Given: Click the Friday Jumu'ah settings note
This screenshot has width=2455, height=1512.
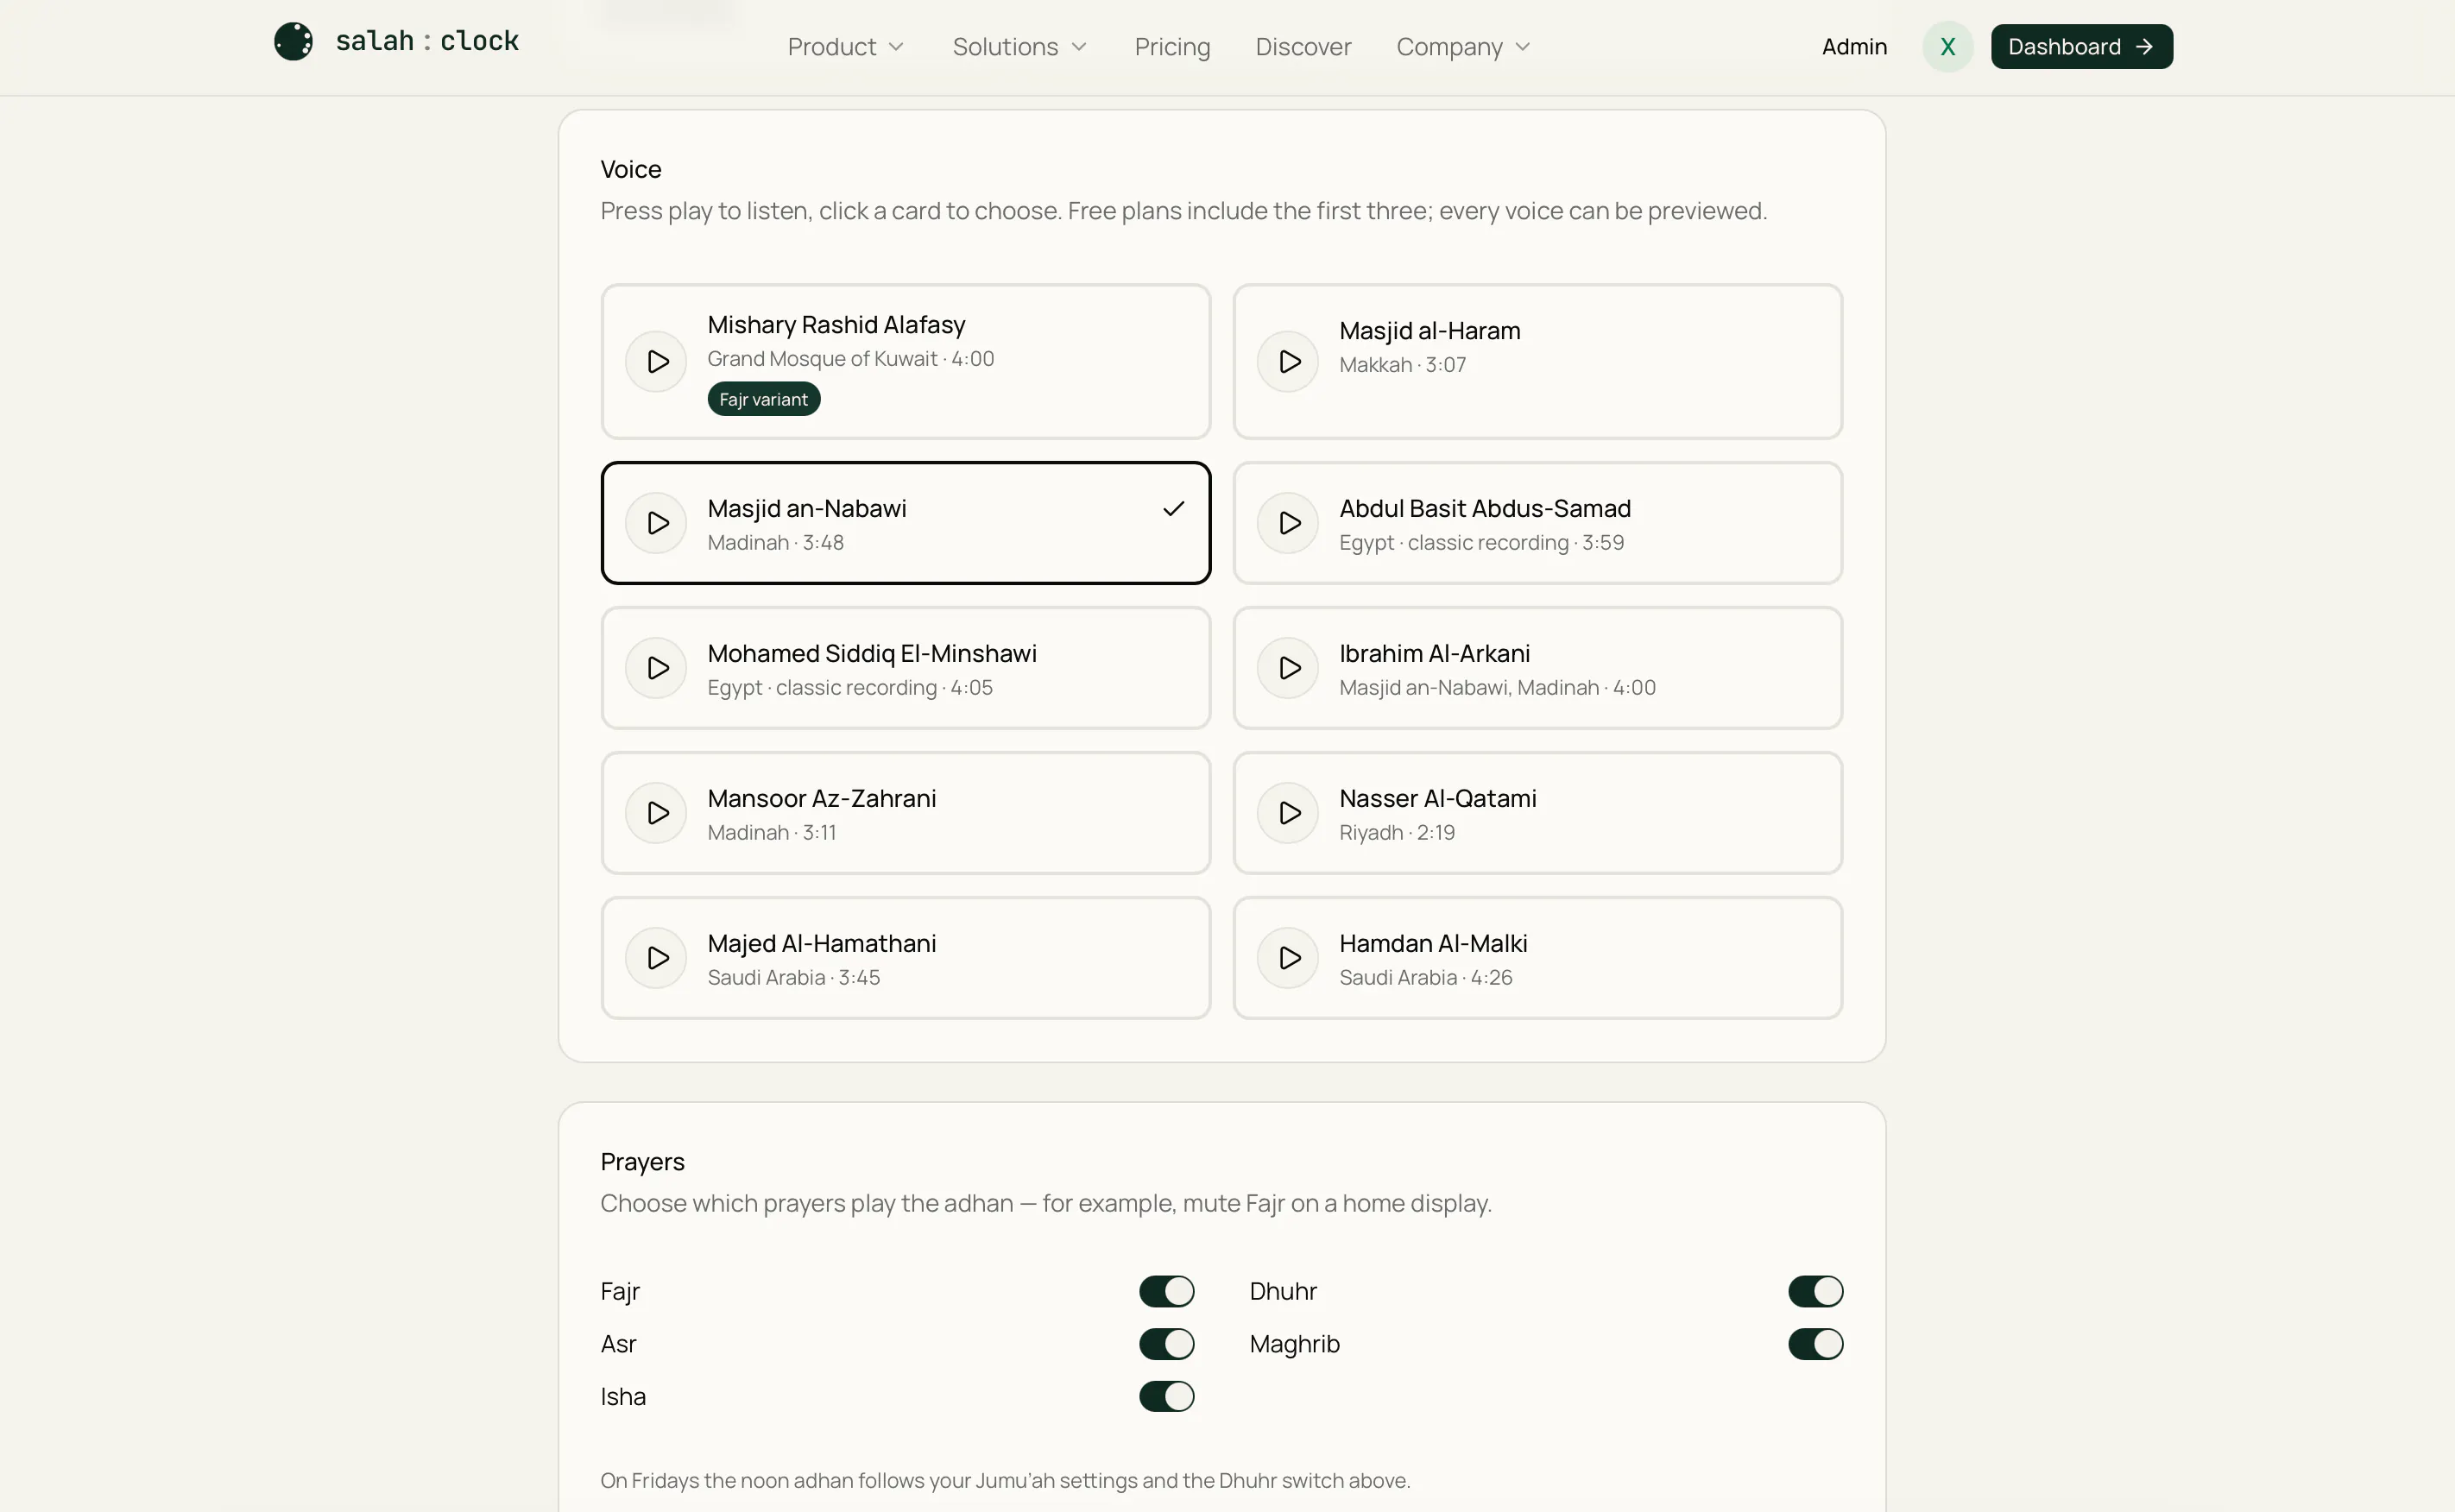Looking at the screenshot, I should [x=1005, y=1480].
